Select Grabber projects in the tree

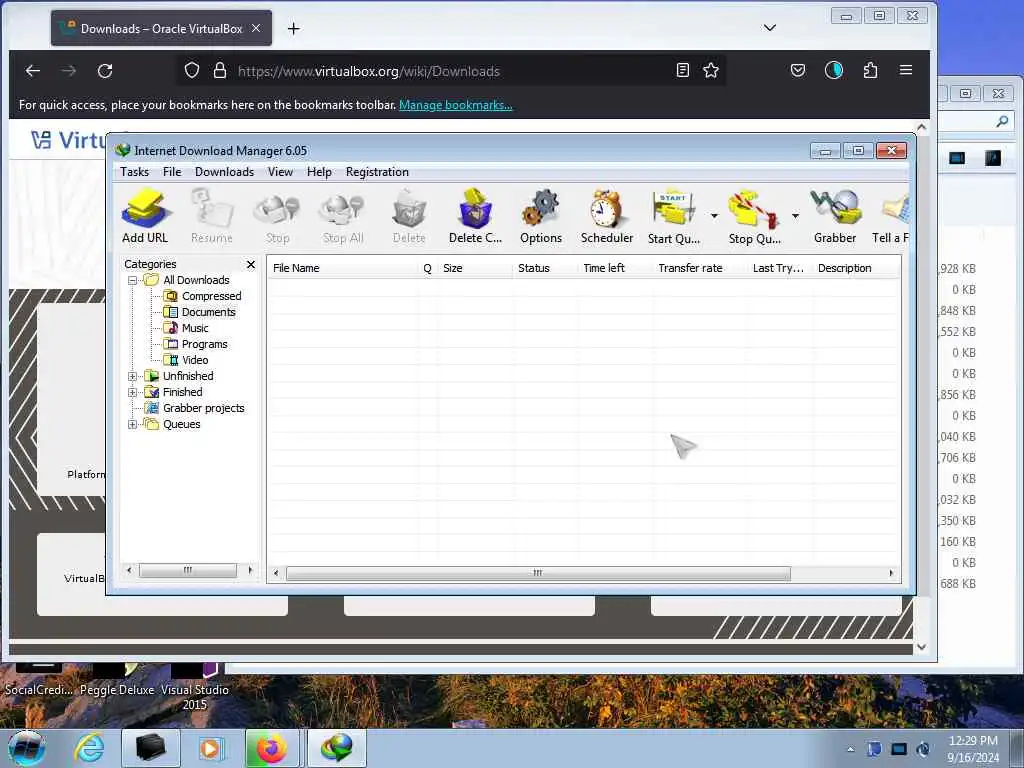click(203, 408)
